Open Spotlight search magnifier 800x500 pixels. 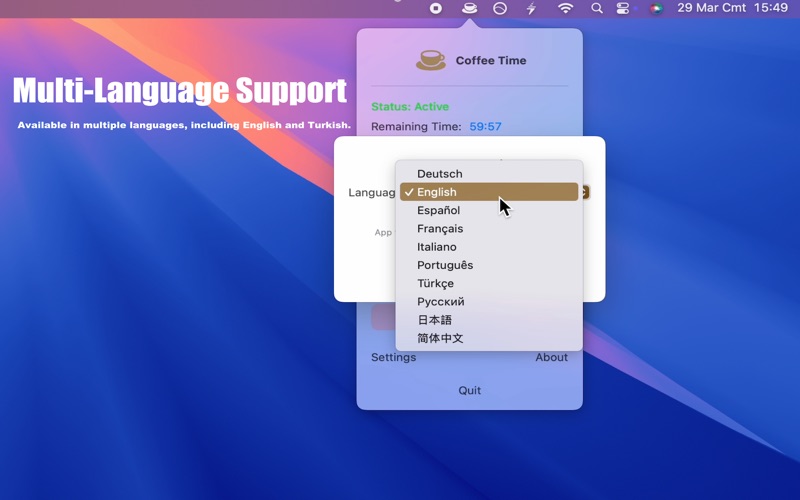pos(596,8)
